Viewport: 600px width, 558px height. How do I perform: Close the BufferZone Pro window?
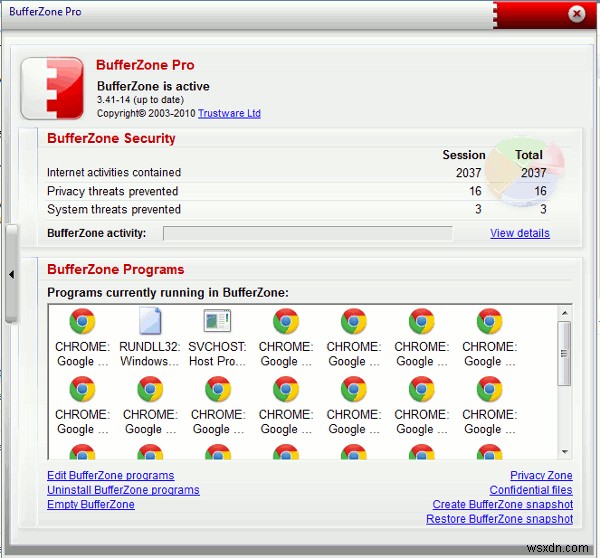coord(576,14)
